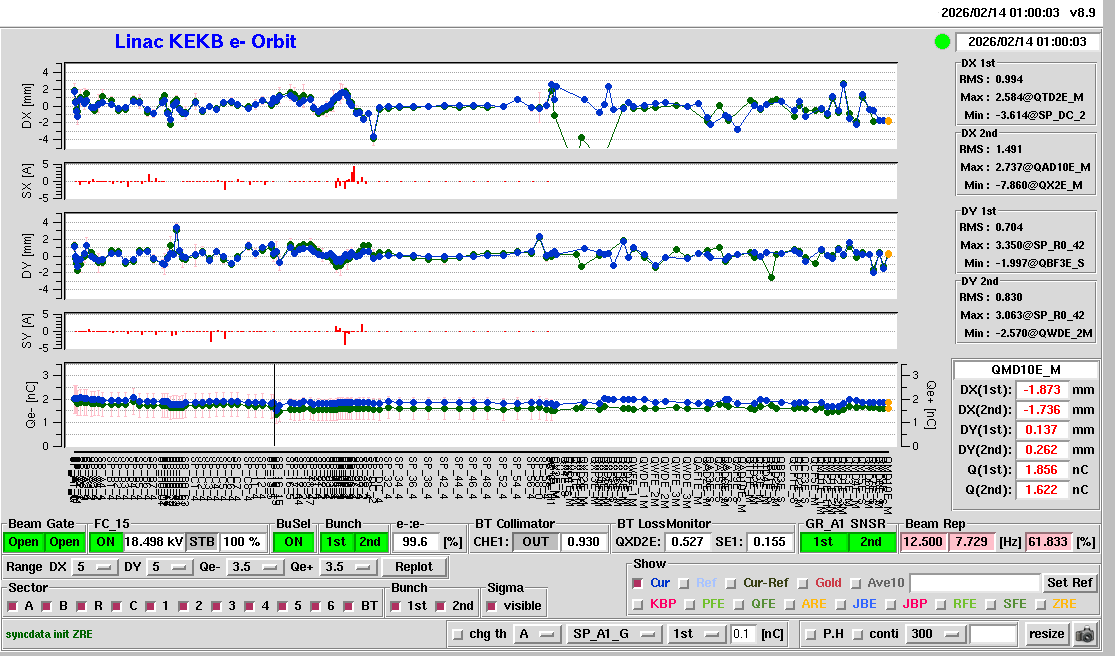Uncheck Sector BT checkbox
The image size is (1115, 656).
(350, 606)
